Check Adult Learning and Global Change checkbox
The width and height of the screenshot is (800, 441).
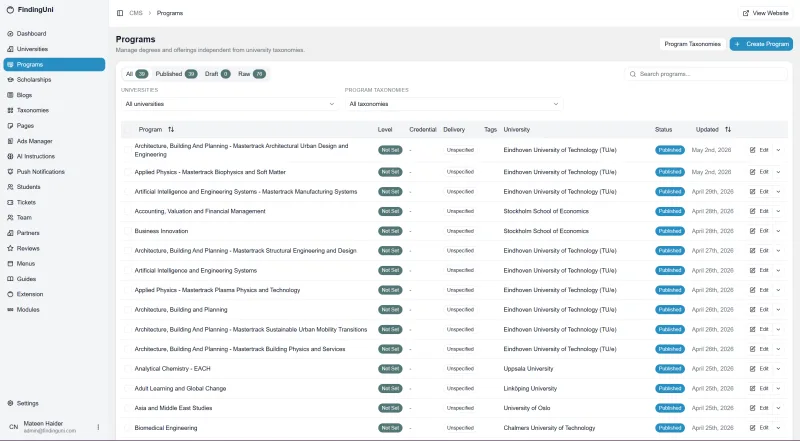128,388
